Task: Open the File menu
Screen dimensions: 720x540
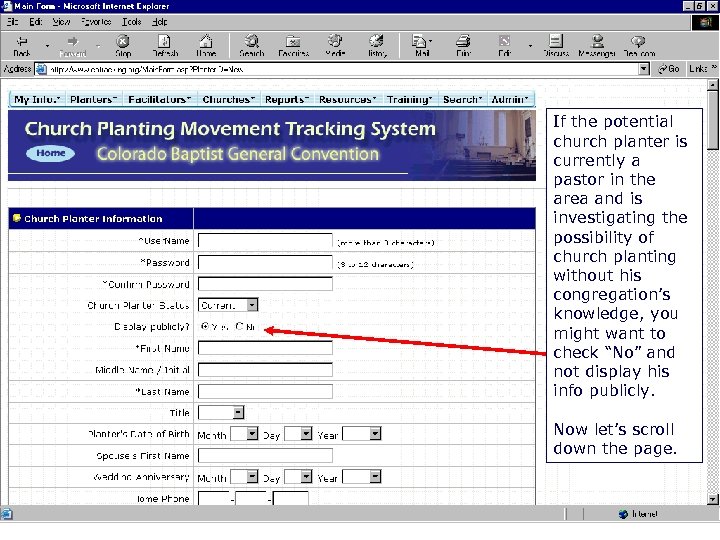Action: pos(12,22)
